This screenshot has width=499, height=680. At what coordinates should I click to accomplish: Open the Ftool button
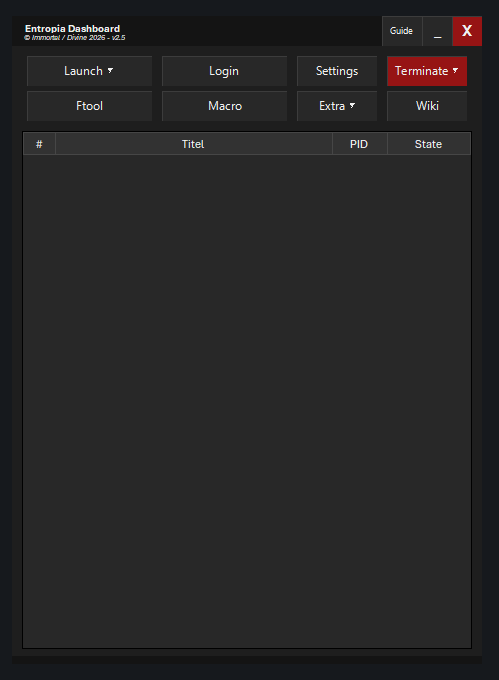pos(89,106)
